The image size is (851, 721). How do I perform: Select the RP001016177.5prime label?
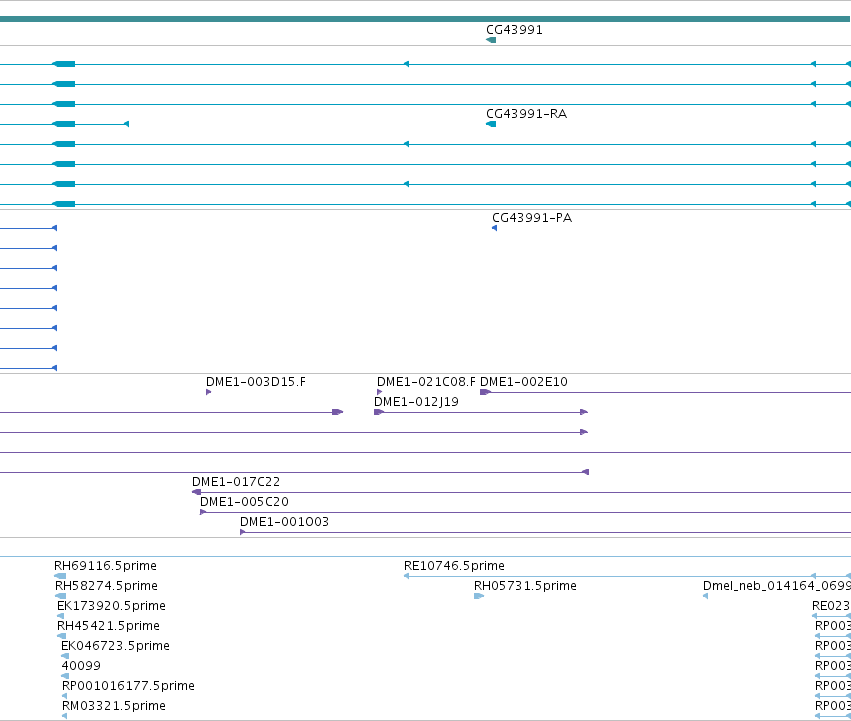tap(128, 686)
